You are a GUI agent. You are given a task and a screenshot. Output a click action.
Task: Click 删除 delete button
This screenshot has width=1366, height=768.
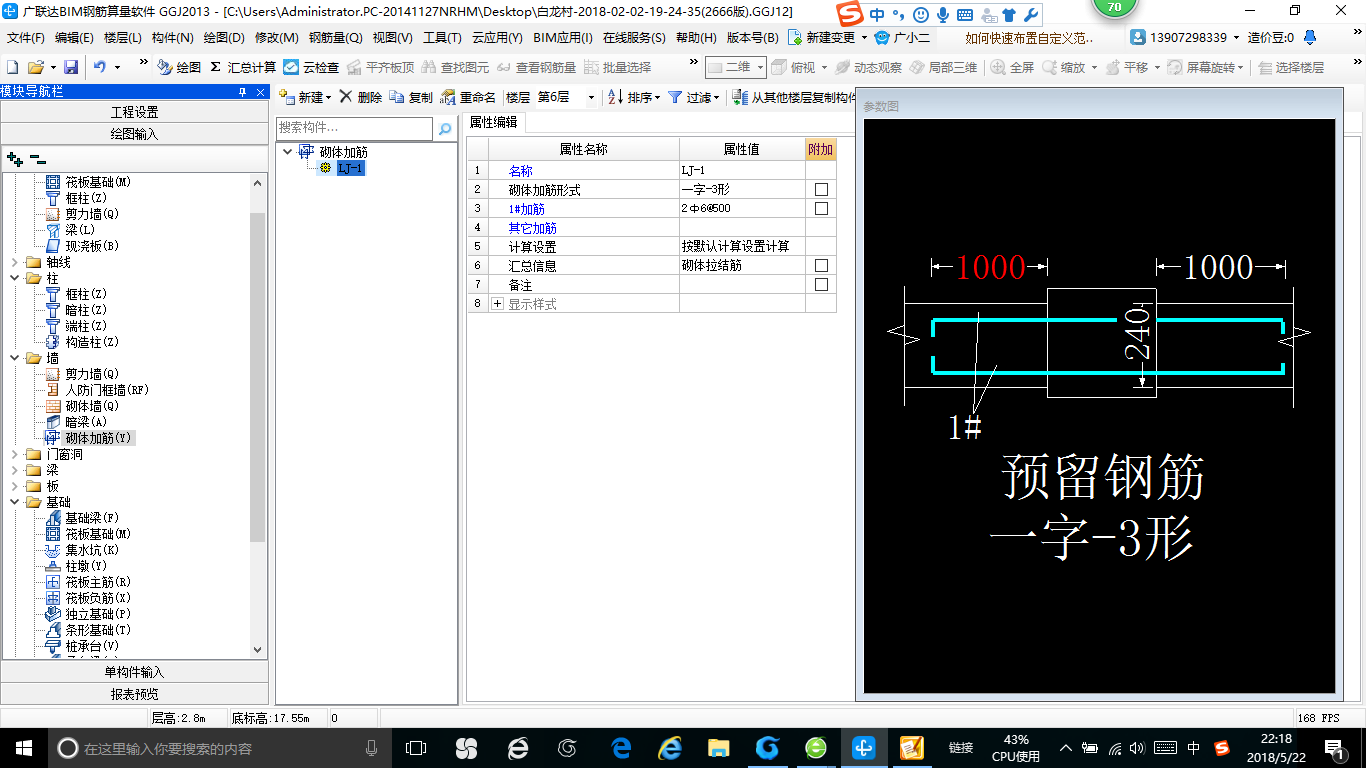click(360, 97)
